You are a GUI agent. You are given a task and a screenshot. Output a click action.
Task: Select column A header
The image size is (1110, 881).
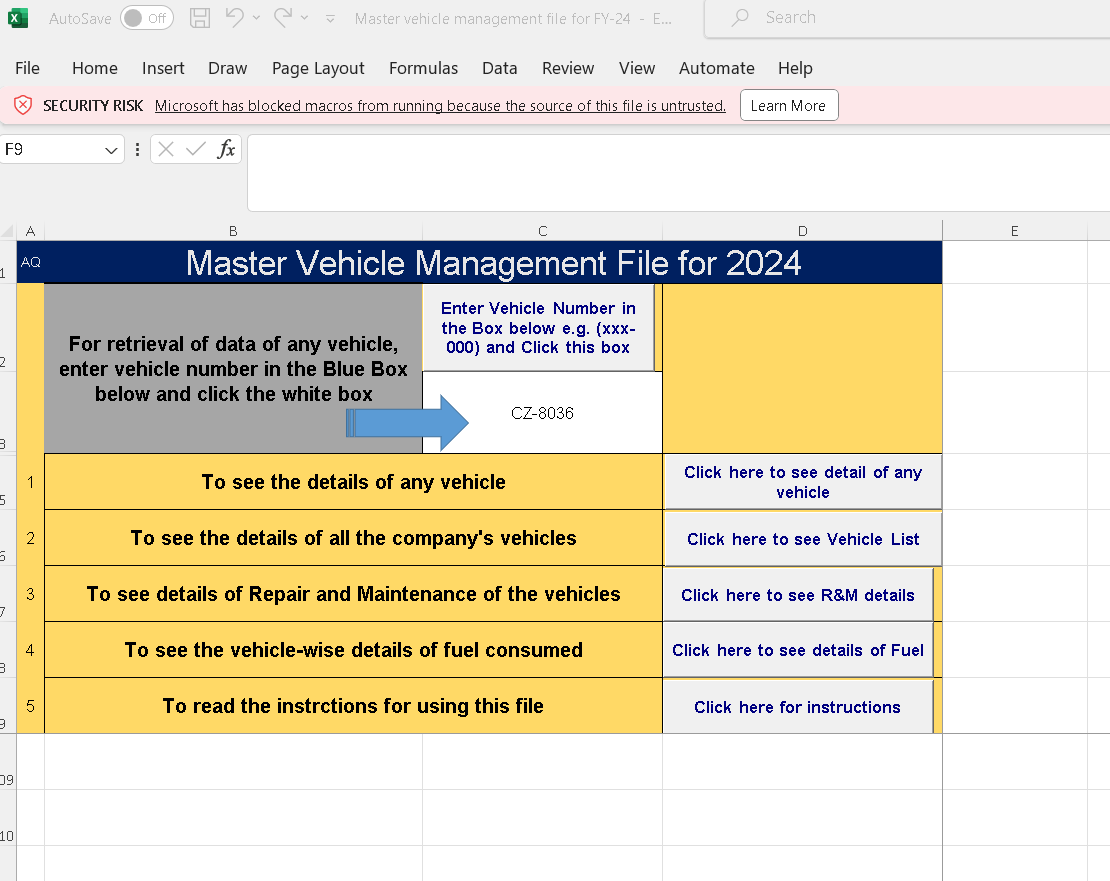30,231
